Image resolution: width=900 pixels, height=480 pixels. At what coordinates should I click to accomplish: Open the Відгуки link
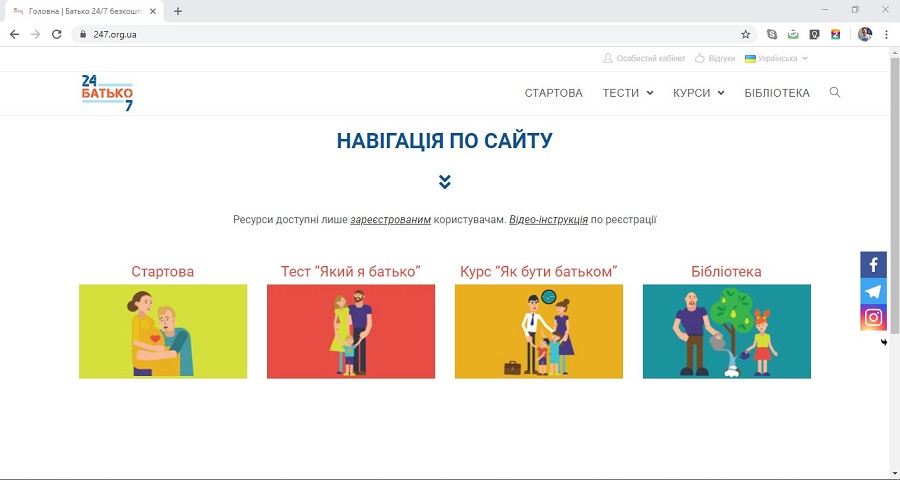(715, 59)
